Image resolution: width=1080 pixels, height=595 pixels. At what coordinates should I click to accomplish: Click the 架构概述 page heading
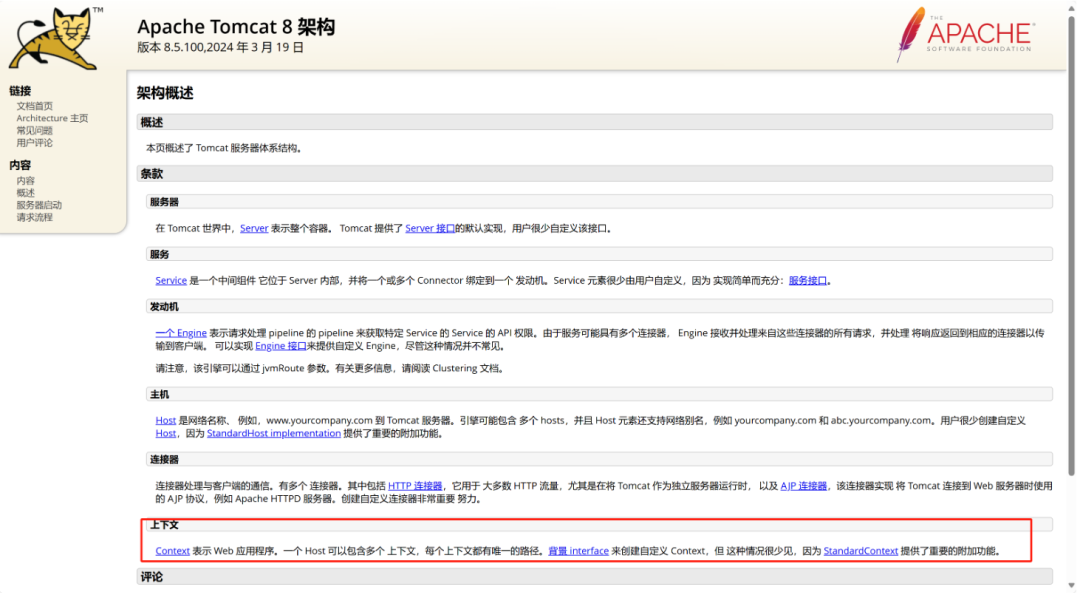tap(165, 93)
